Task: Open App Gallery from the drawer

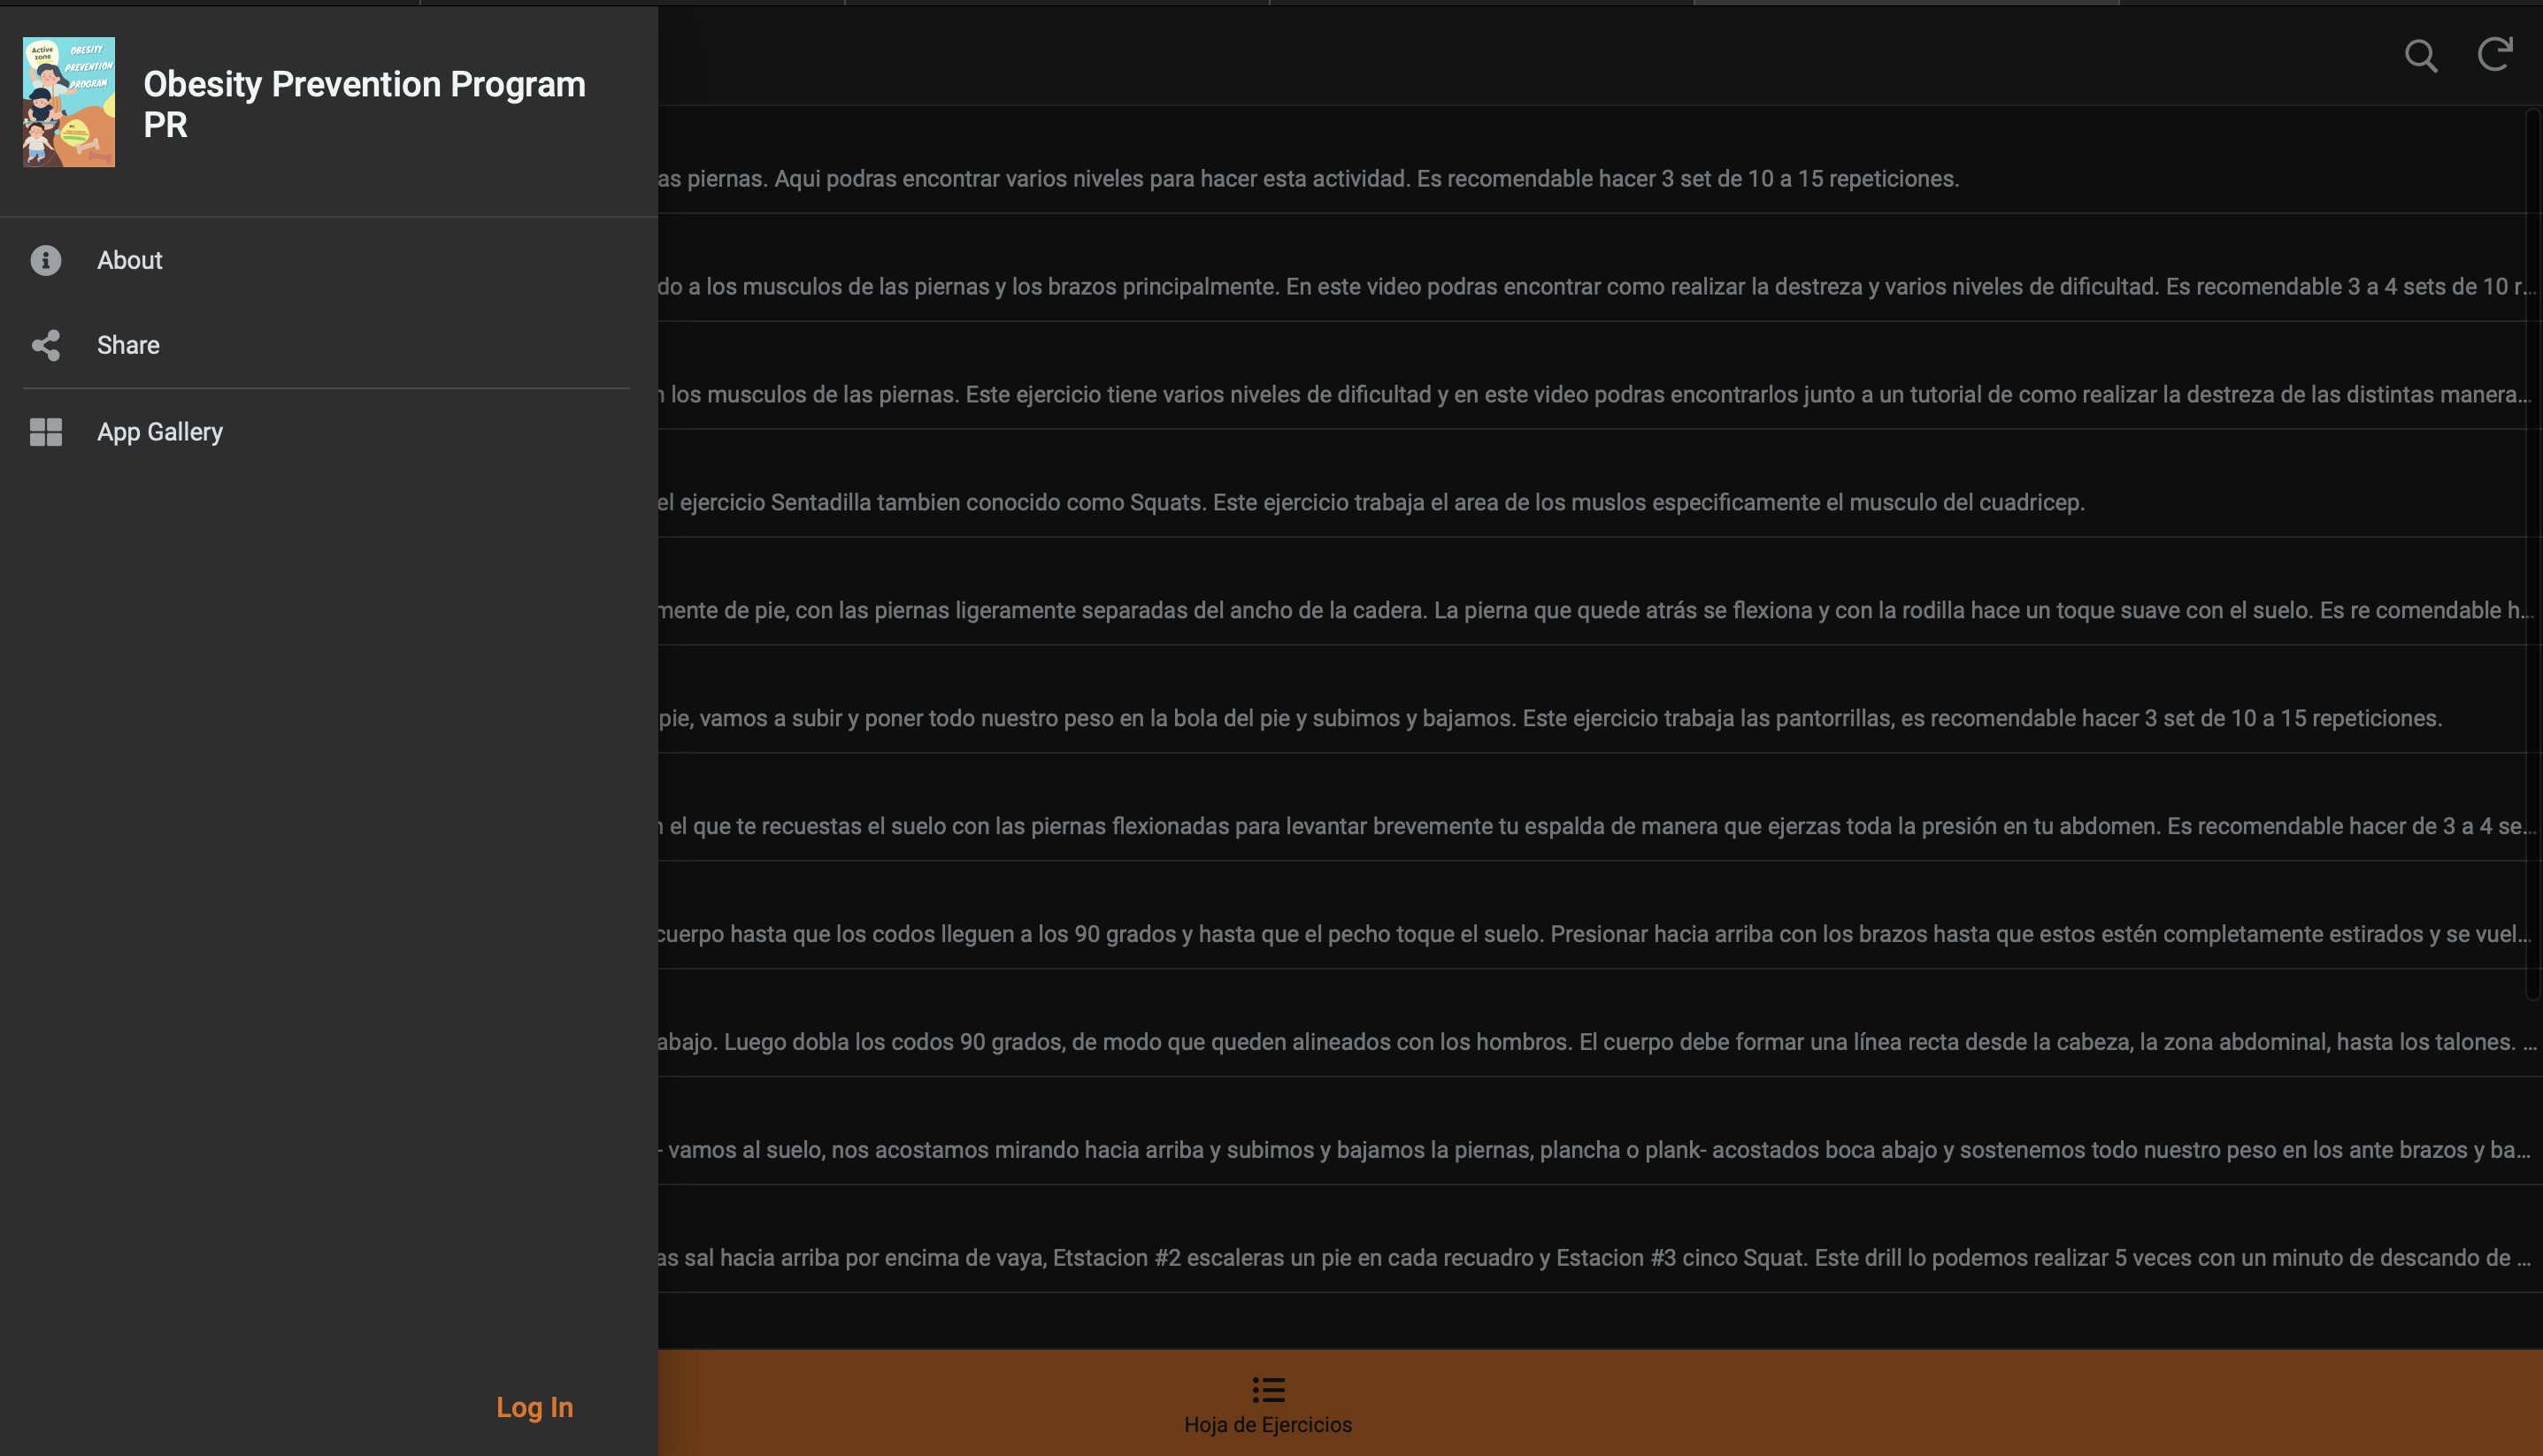Action: pos(160,432)
